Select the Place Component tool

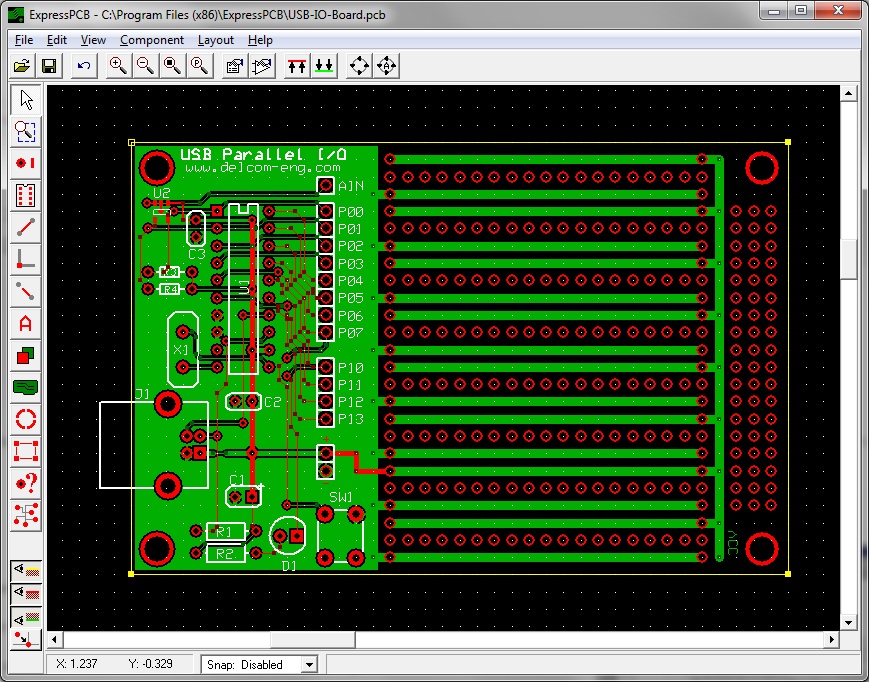(25, 196)
